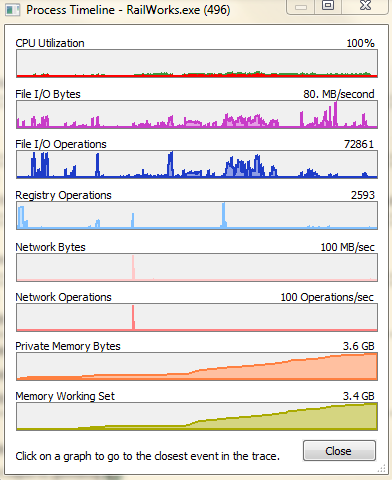Minimize the Process Timeline window
The height and width of the screenshot is (480, 392).
tap(301, 6)
